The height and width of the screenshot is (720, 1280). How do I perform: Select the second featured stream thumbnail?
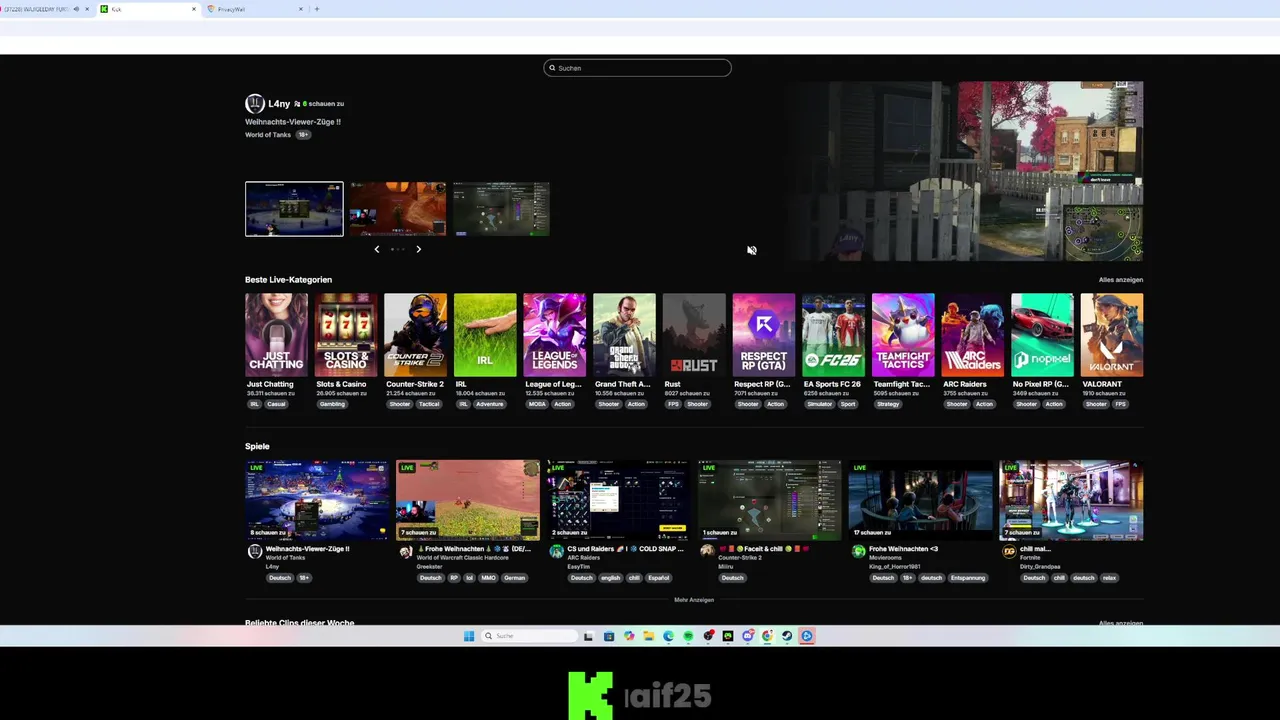point(398,209)
